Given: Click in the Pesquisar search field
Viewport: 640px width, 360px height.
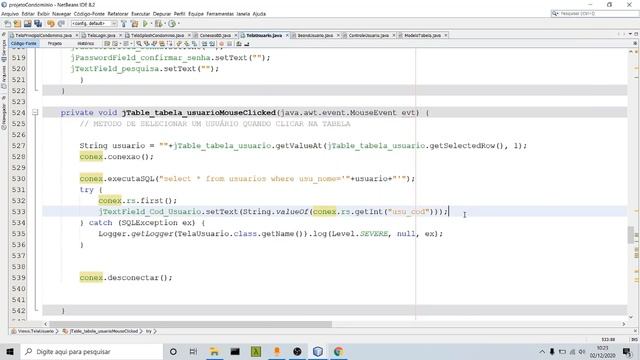Looking at the screenshot, I should click(x=595, y=13).
